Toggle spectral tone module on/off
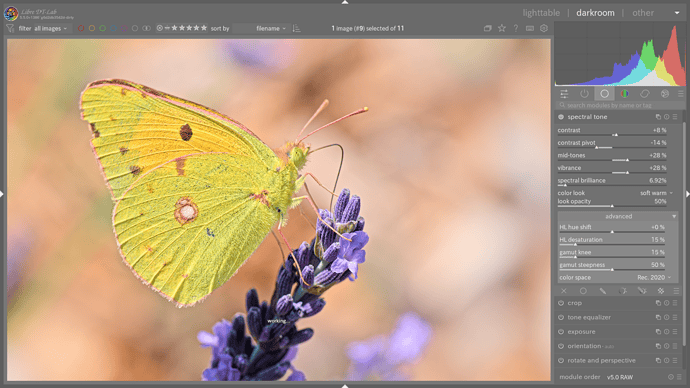The image size is (690, 388). 561,117
